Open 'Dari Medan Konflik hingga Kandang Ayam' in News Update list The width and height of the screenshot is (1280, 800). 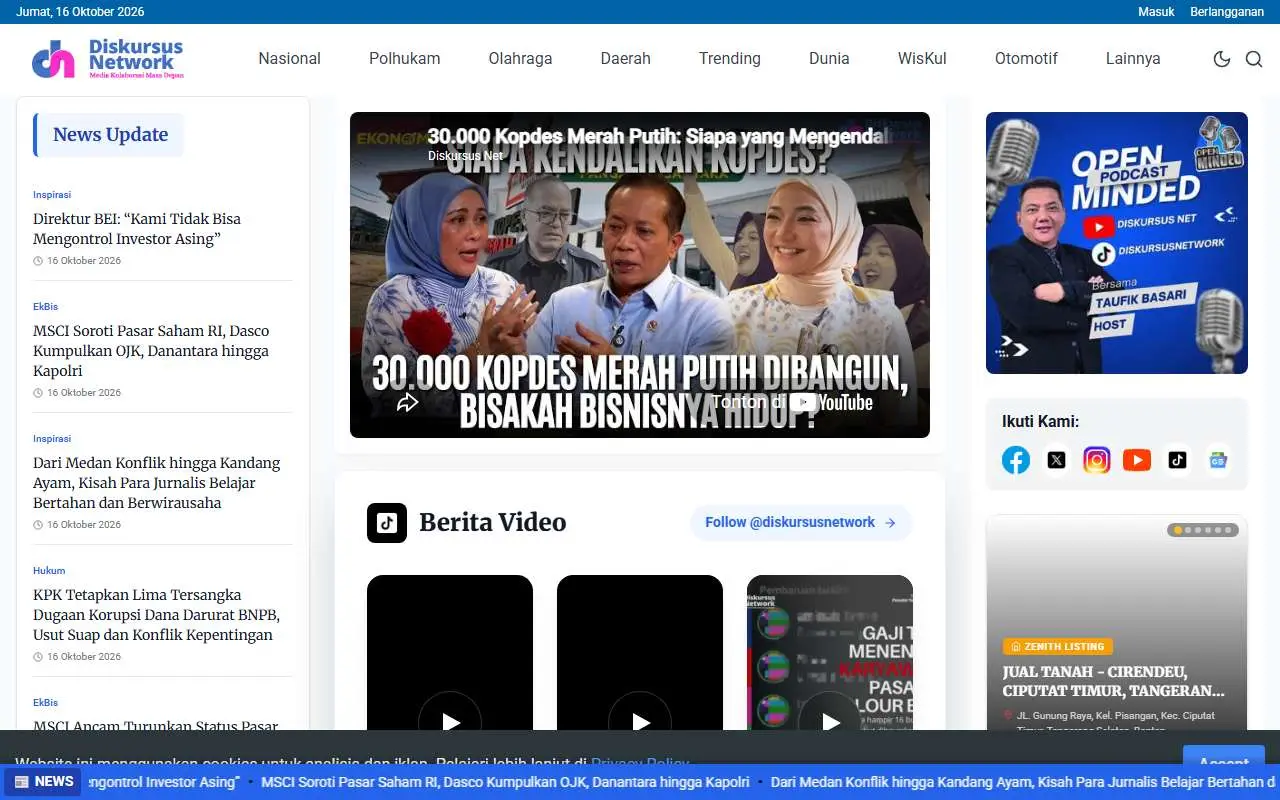coord(157,483)
